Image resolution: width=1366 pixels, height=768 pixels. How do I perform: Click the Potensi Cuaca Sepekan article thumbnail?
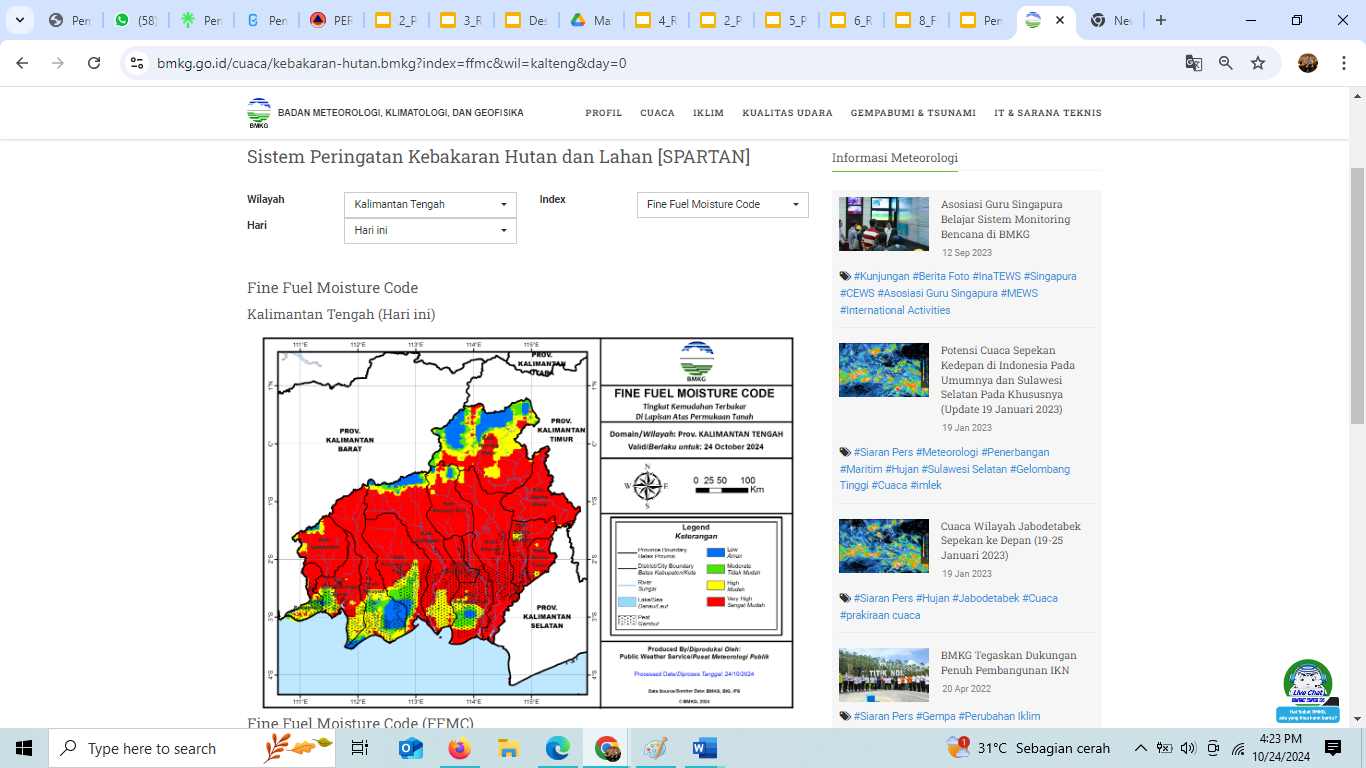[884, 370]
